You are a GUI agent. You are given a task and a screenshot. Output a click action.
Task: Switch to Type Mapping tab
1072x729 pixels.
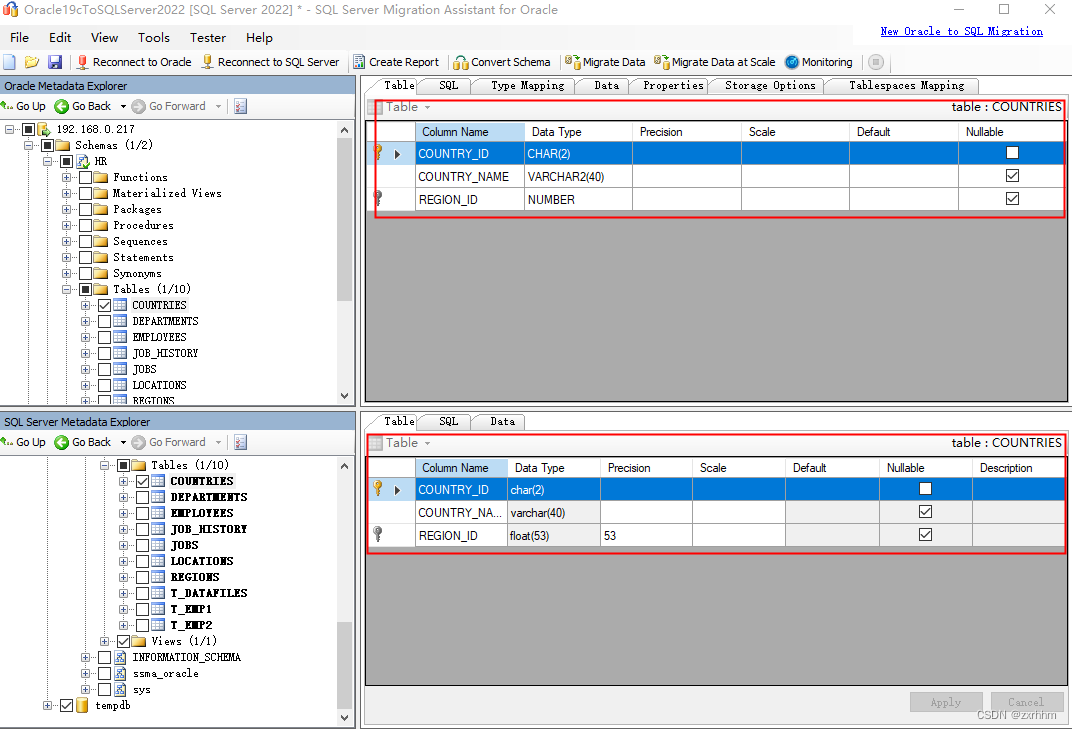point(528,85)
